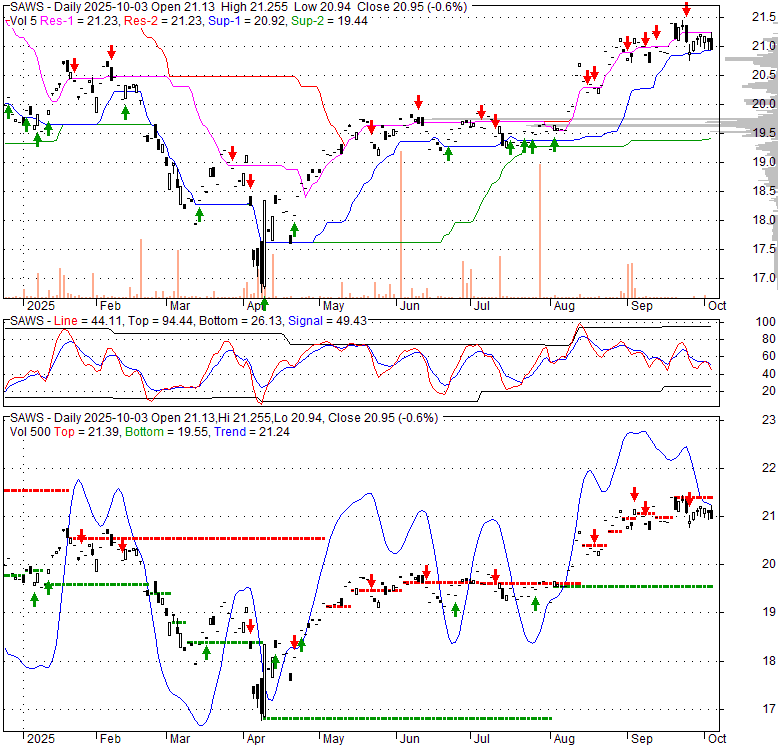Click the Apr month label on the bottom chart's time axis
The width and height of the screenshot is (780, 745).
(x=257, y=738)
